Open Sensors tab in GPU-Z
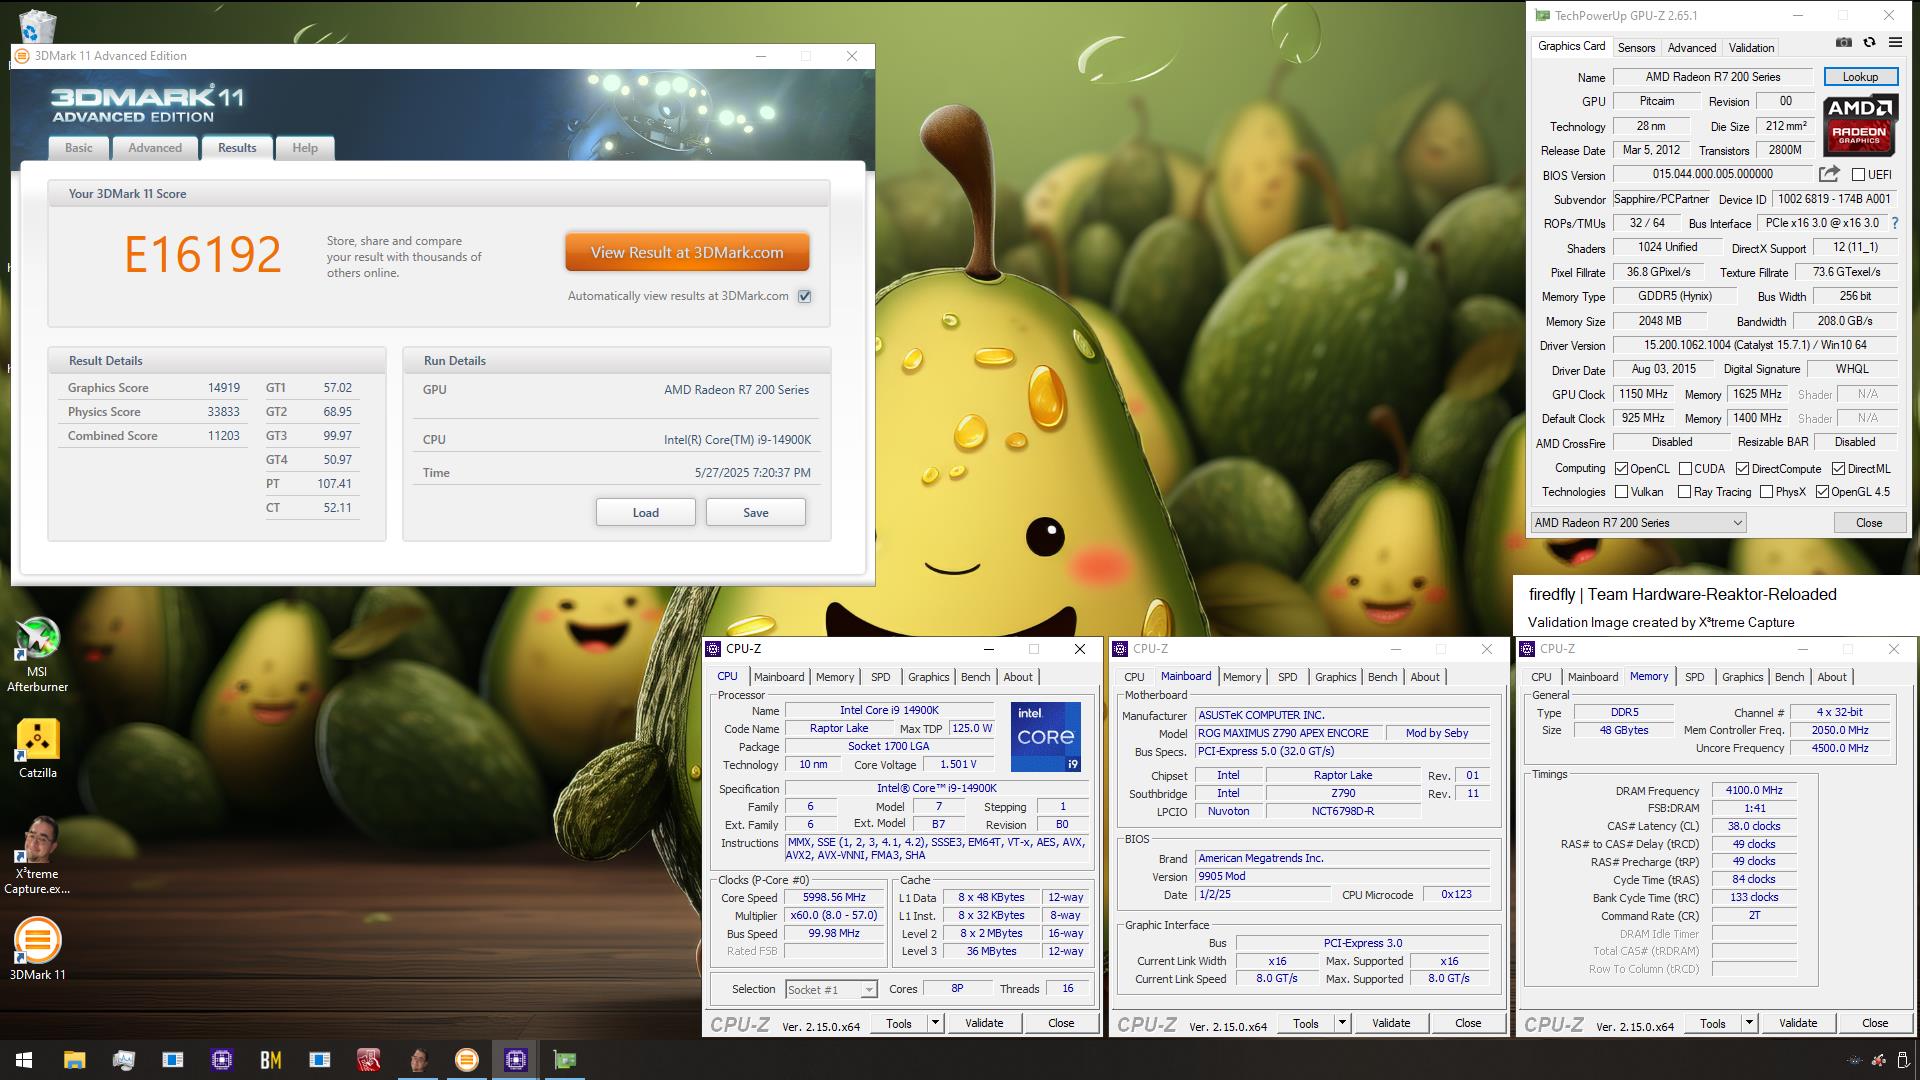The width and height of the screenshot is (1920, 1080). pyautogui.click(x=1636, y=47)
